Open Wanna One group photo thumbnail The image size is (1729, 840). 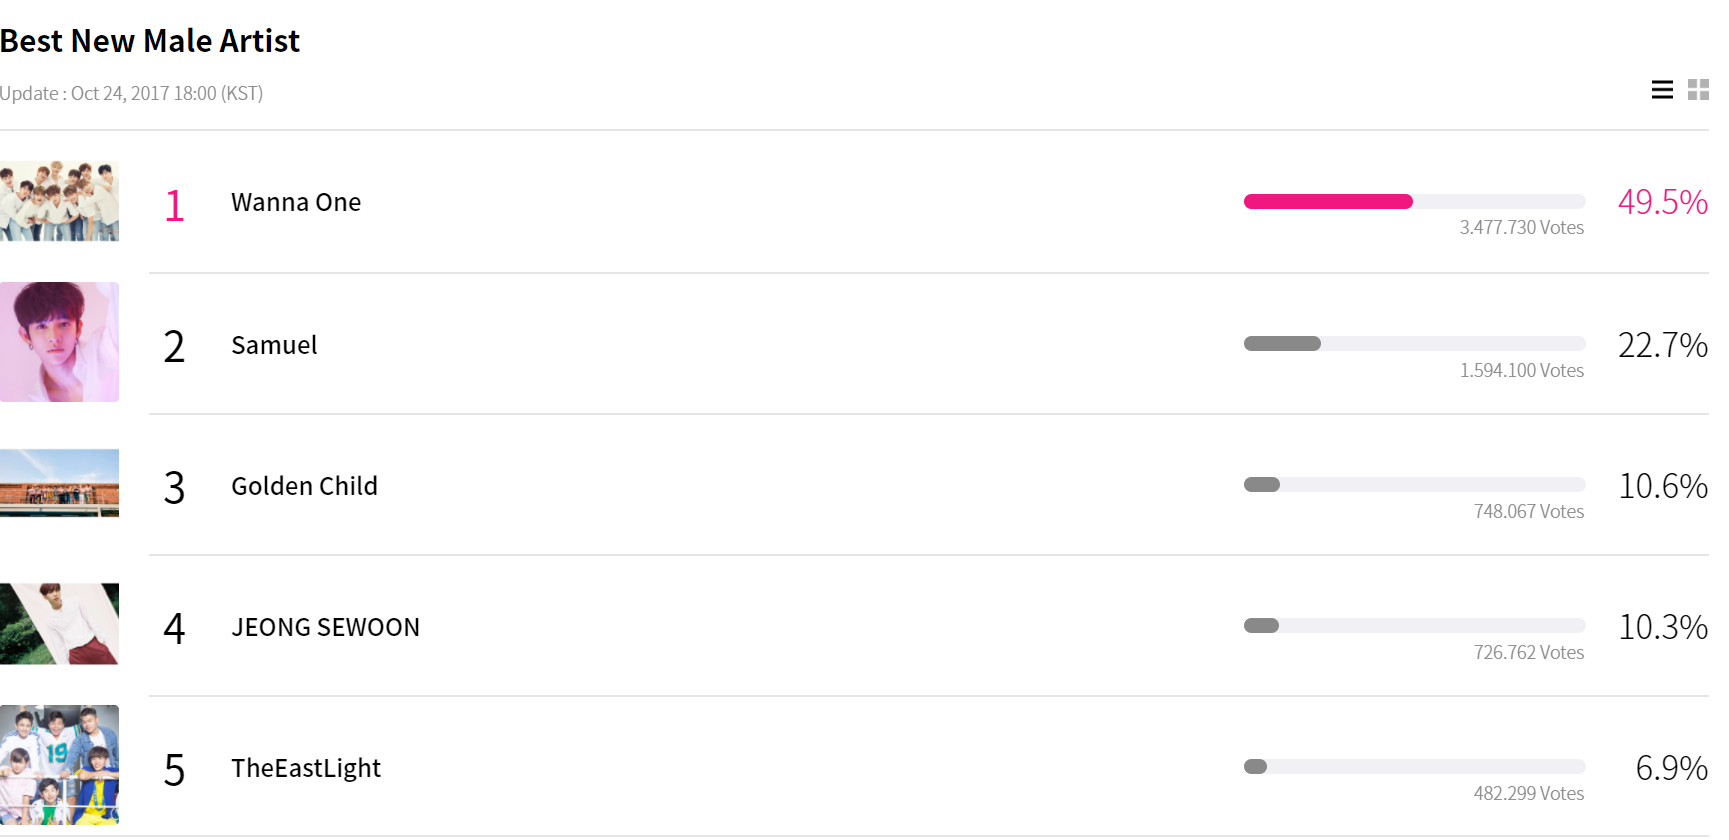click(x=59, y=201)
